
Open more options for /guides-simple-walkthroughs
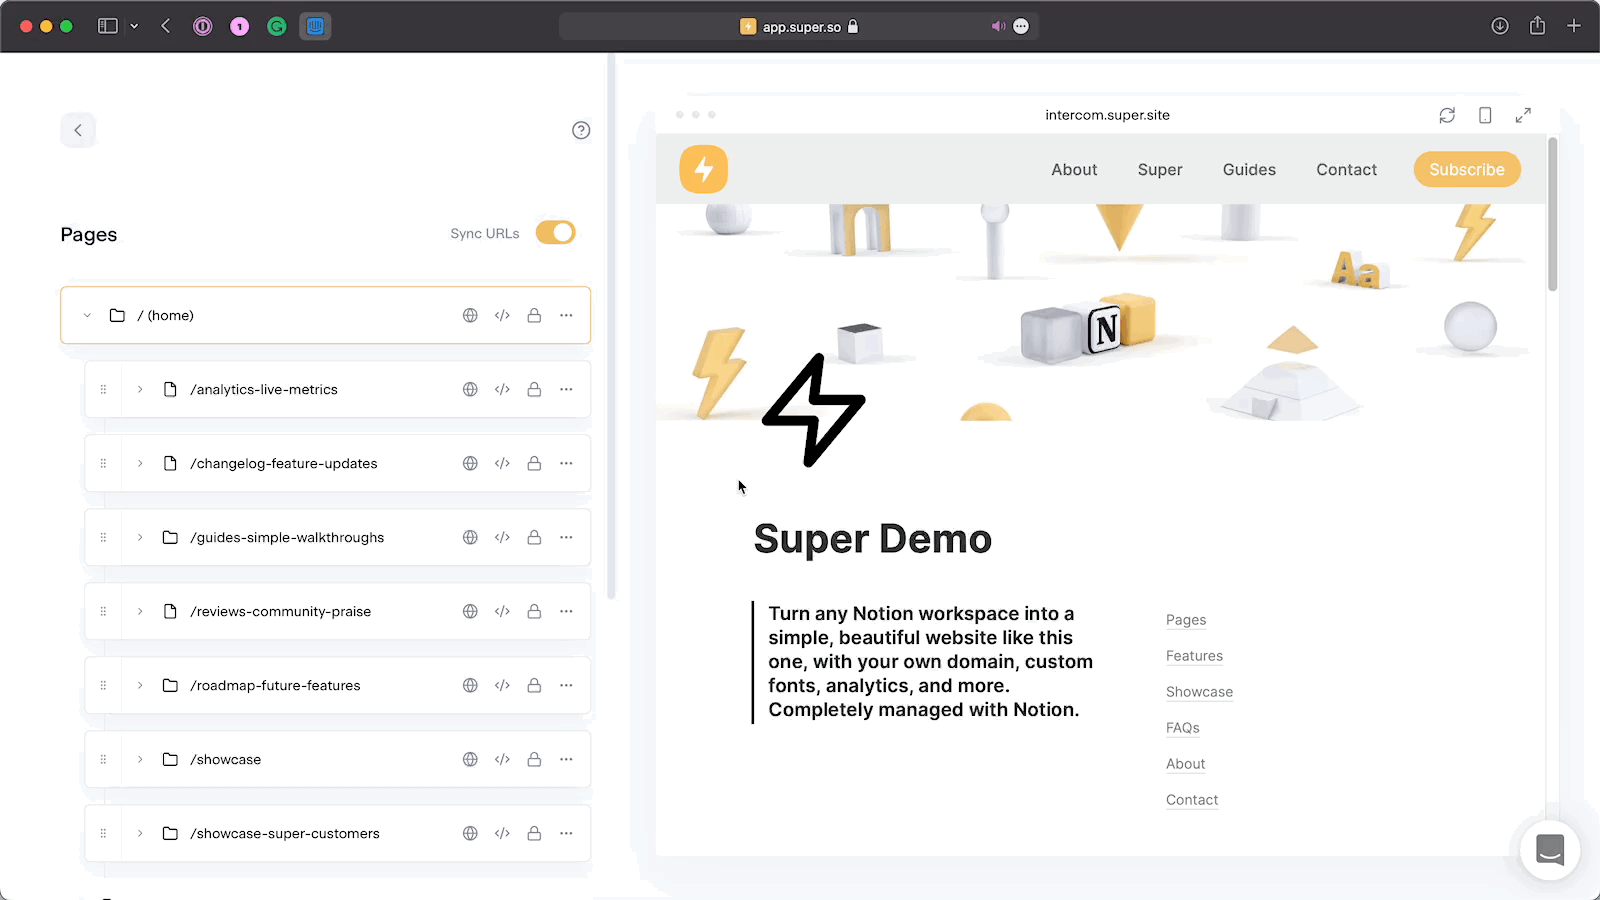(566, 537)
